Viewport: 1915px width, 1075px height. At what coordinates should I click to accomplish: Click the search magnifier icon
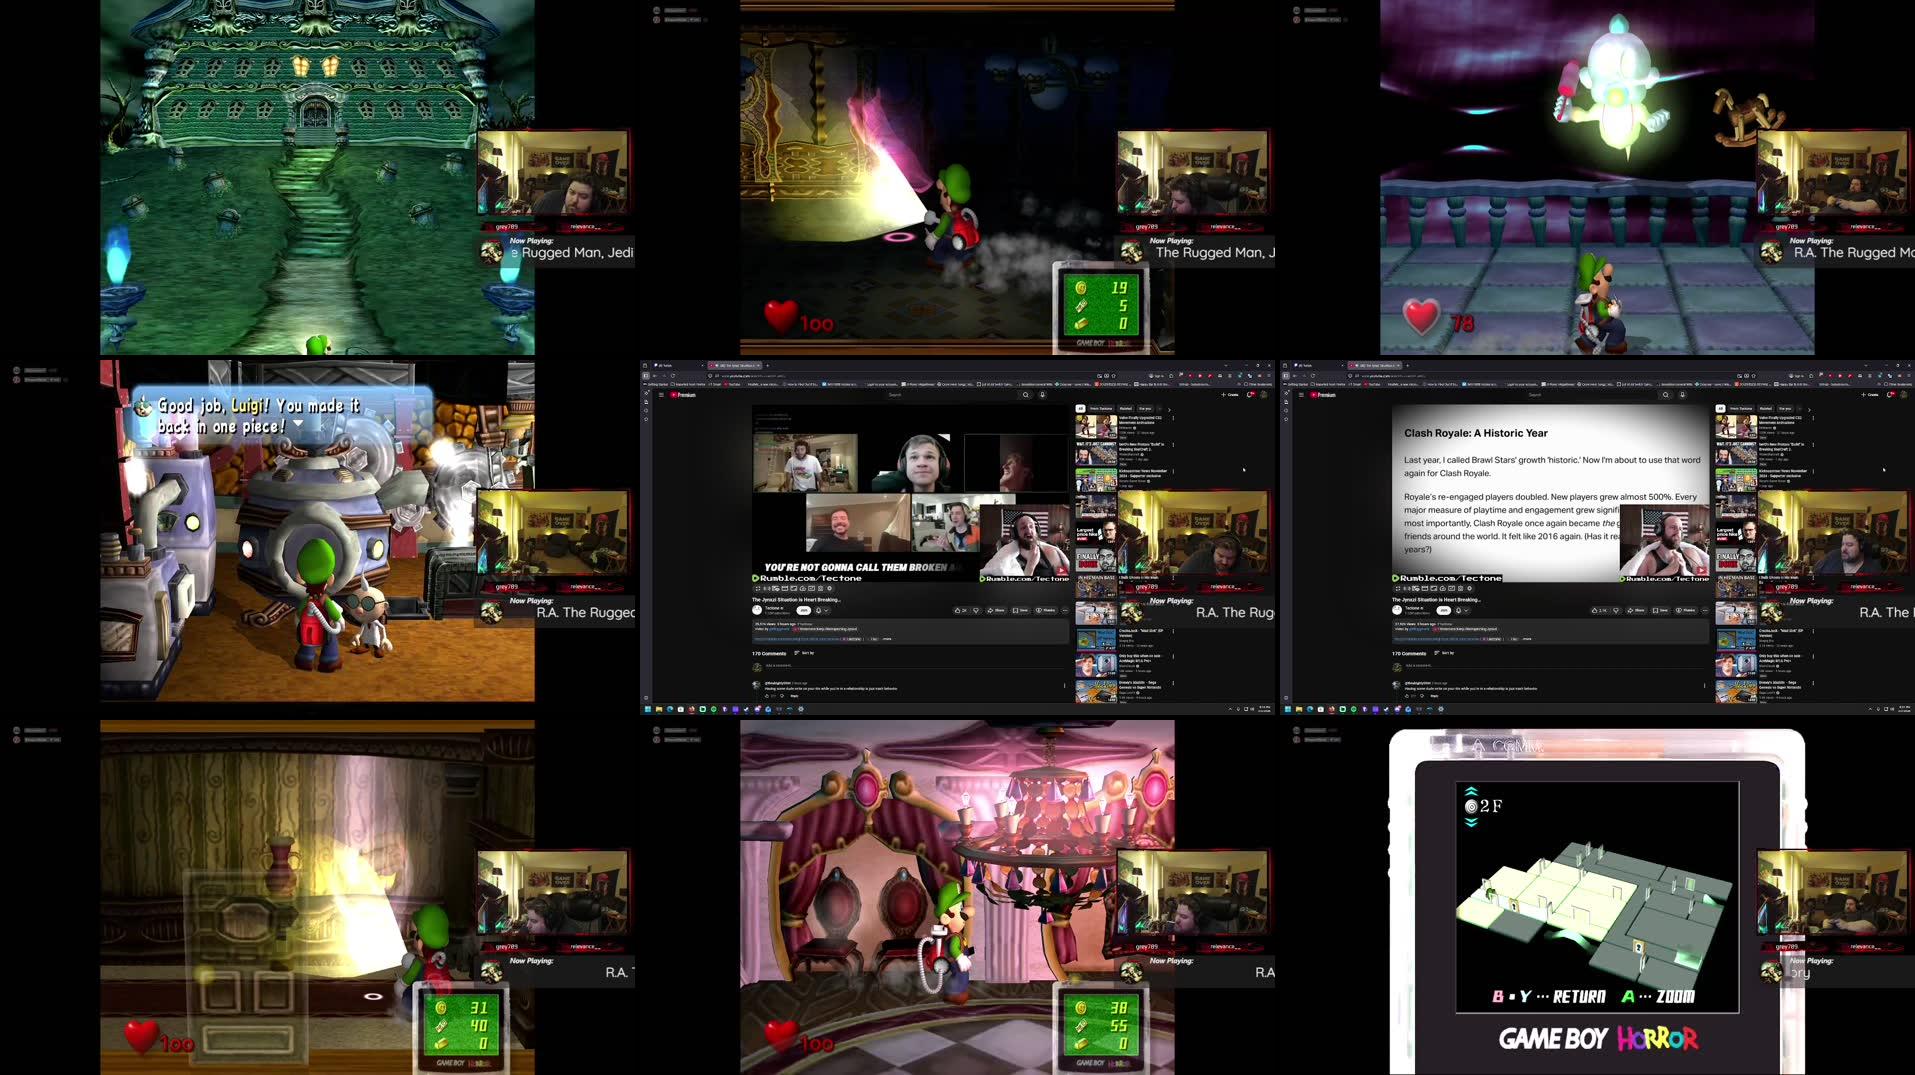[1026, 394]
